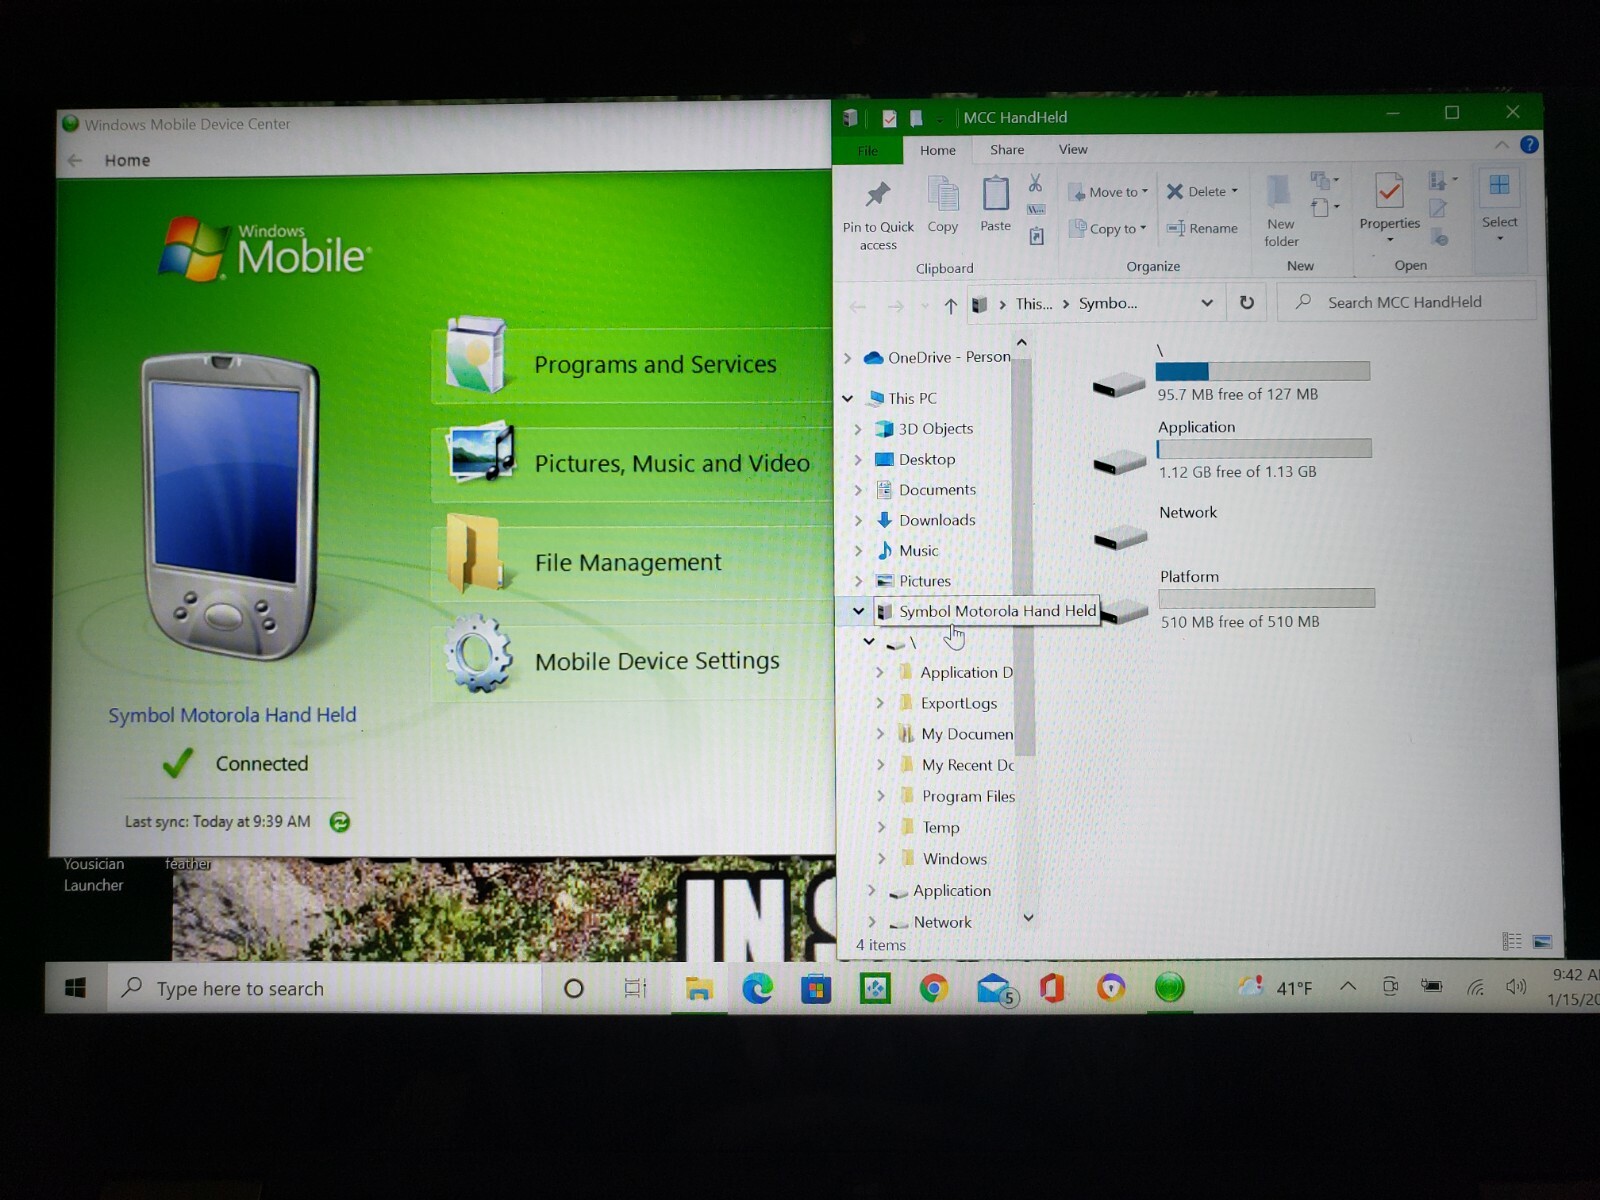
Task: Open the Application drive icon
Action: (x=1120, y=463)
